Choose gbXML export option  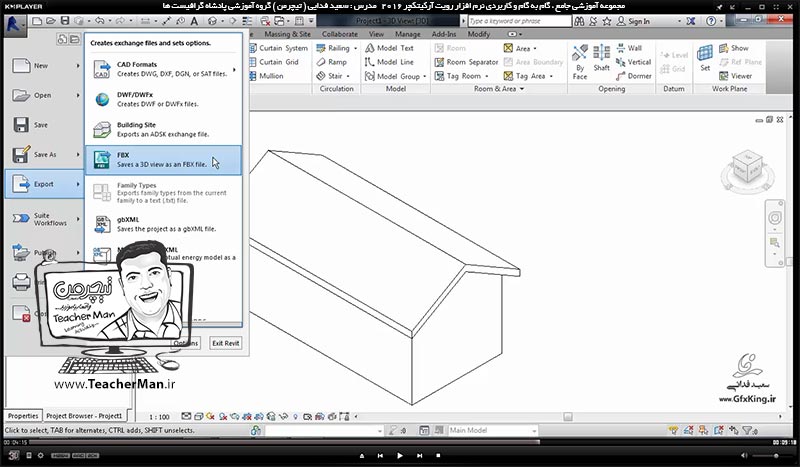pos(163,225)
